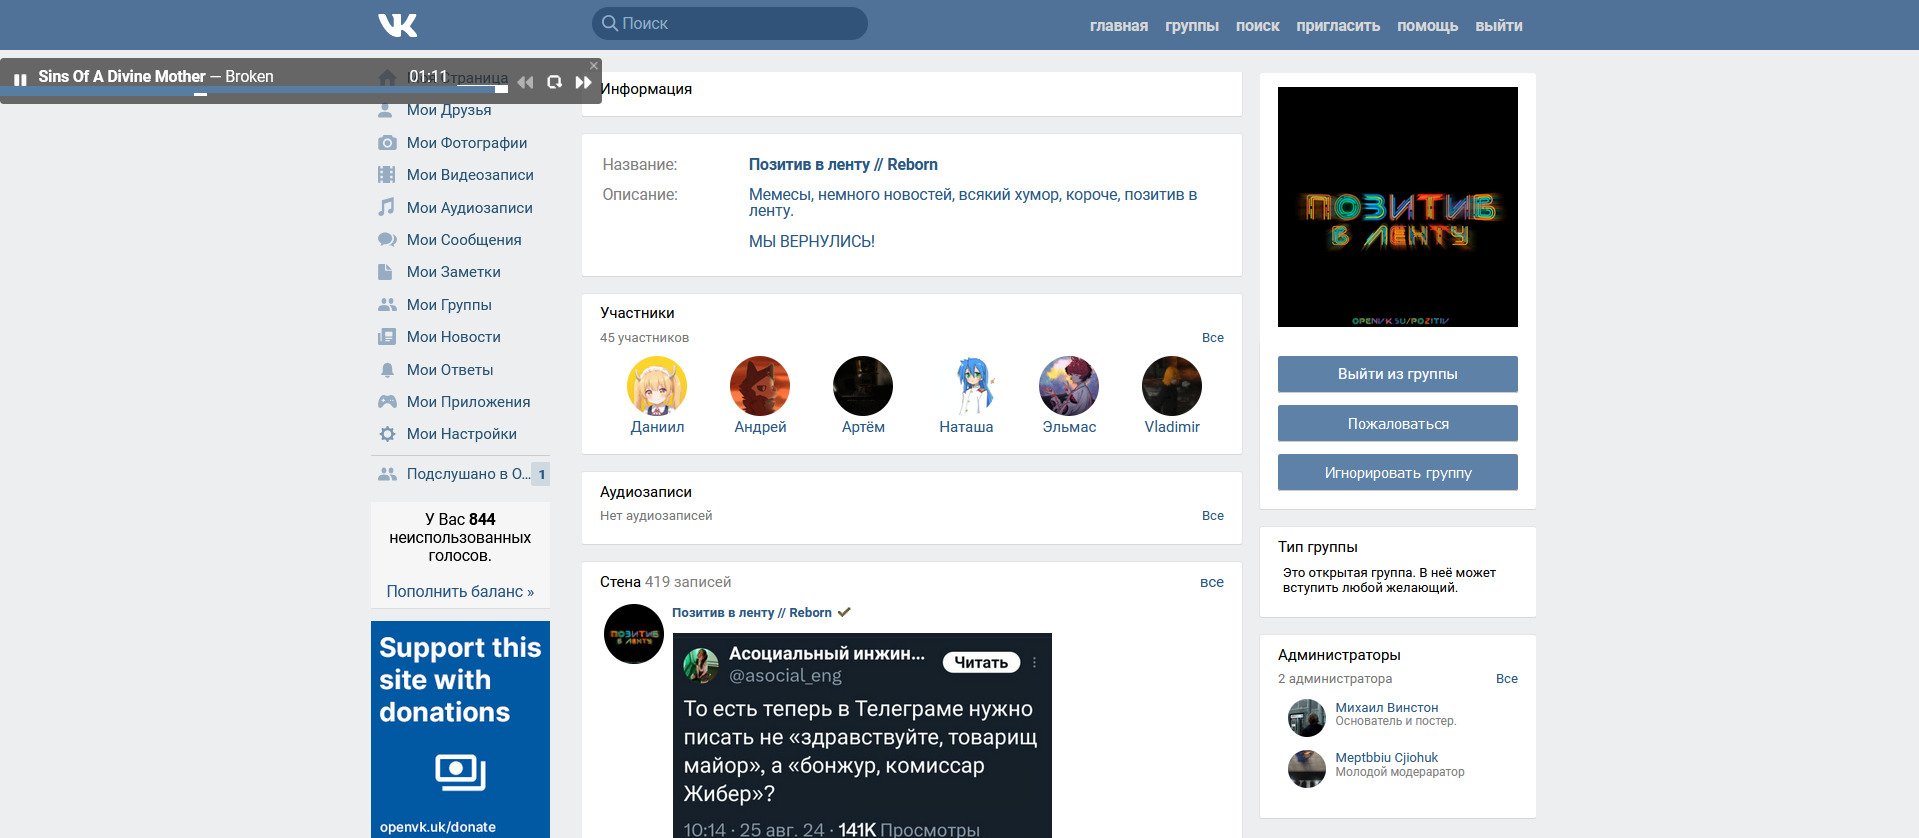Click the verified checkmark beside post author
Screen dimensions: 1919x838
(844, 612)
